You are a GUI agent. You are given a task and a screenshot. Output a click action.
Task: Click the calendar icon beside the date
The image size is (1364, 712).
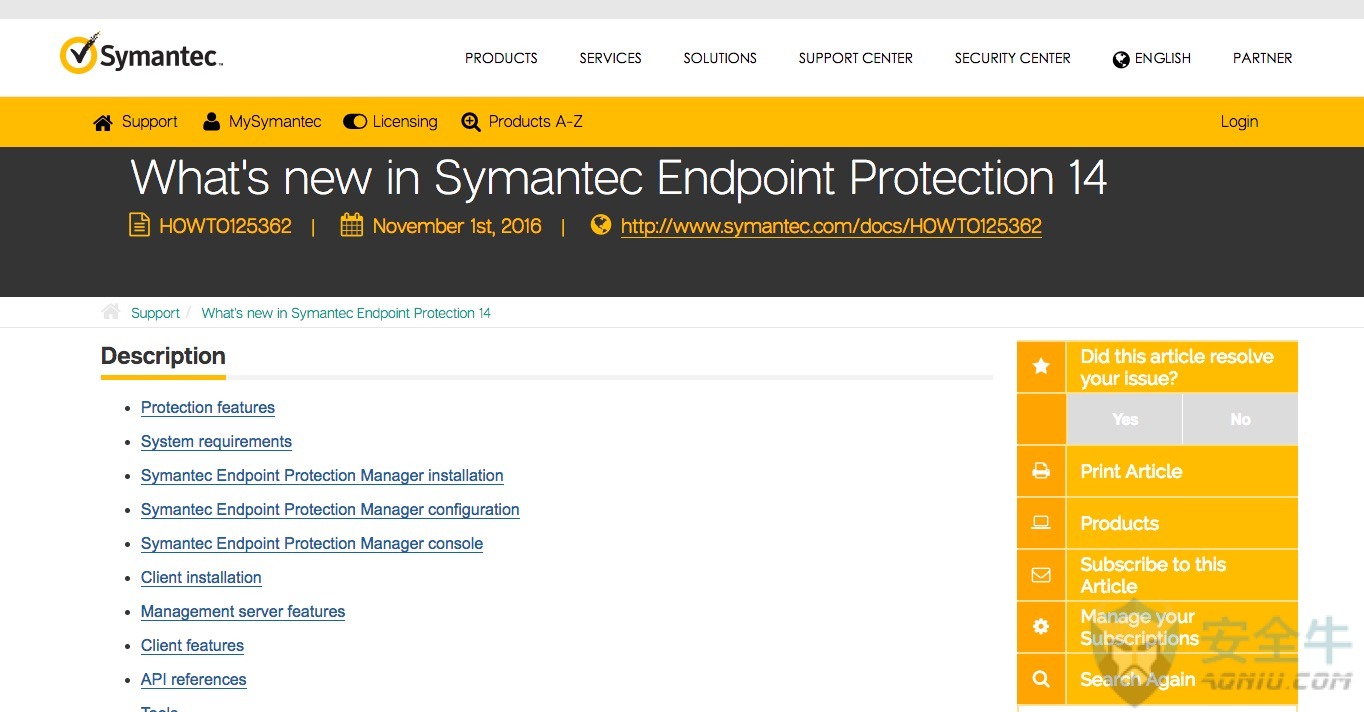tap(351, 225)
